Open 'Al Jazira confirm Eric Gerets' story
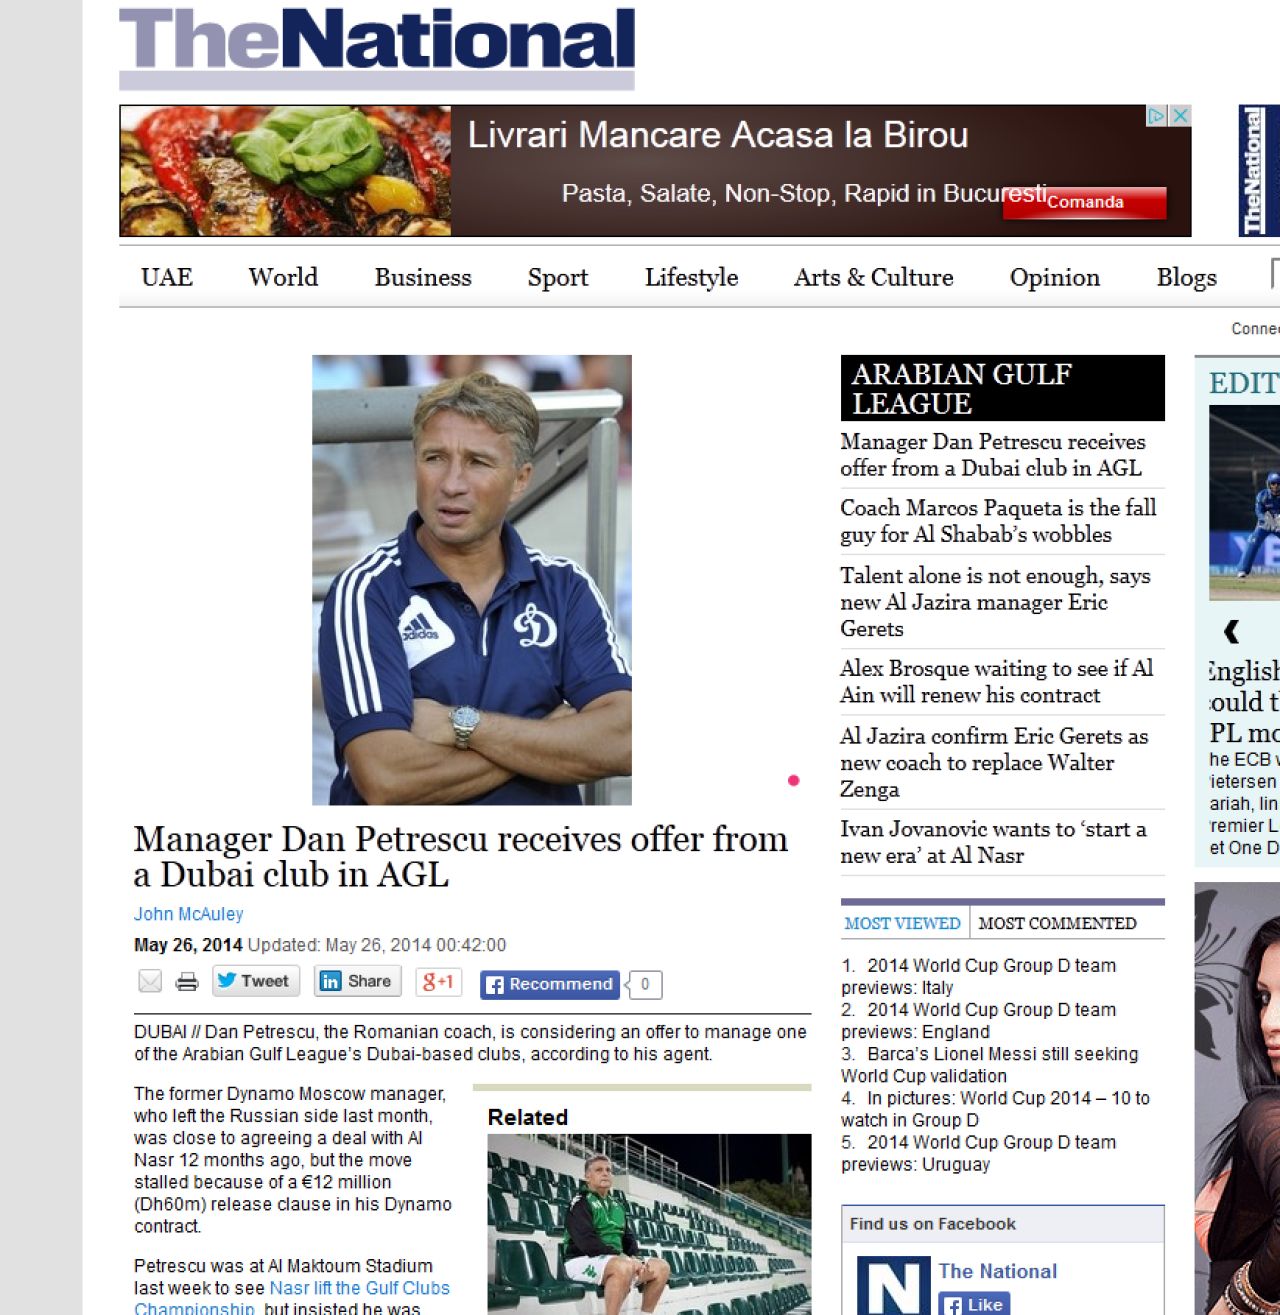The image size is (1280, 1315). coord(994,762)
